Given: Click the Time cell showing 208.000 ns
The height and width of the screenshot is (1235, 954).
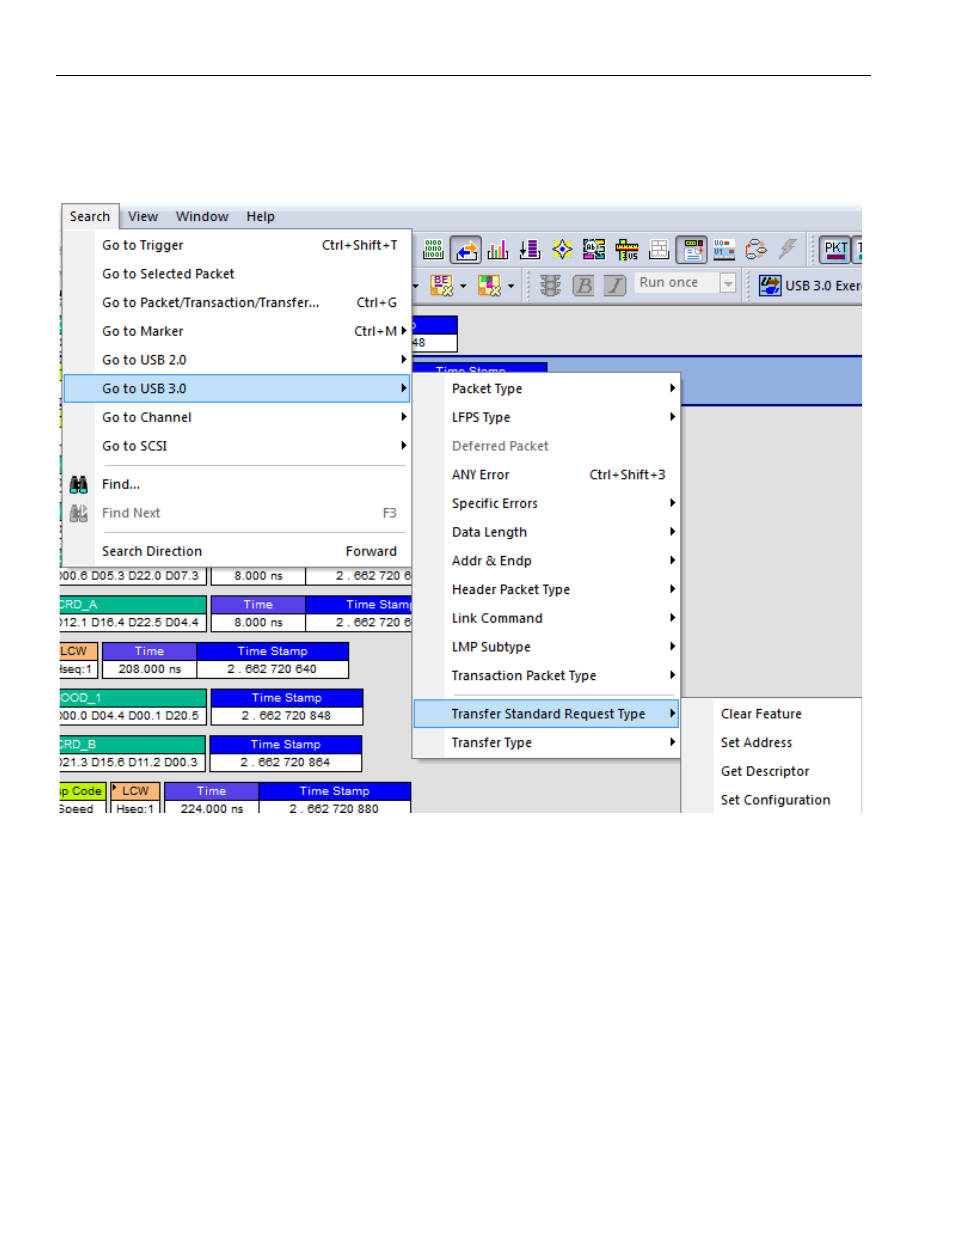Looking at the screenshot, I should [150, 669].
